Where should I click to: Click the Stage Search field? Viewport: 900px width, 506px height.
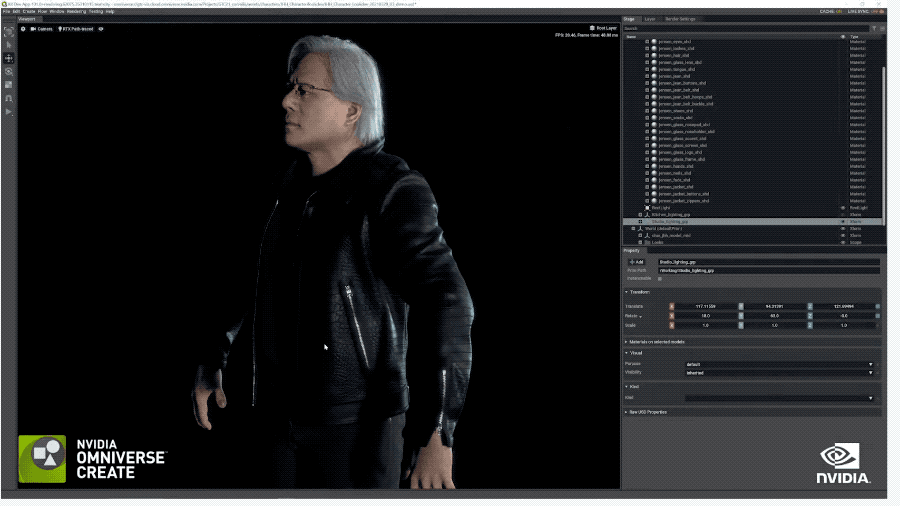tap(746, 28)
